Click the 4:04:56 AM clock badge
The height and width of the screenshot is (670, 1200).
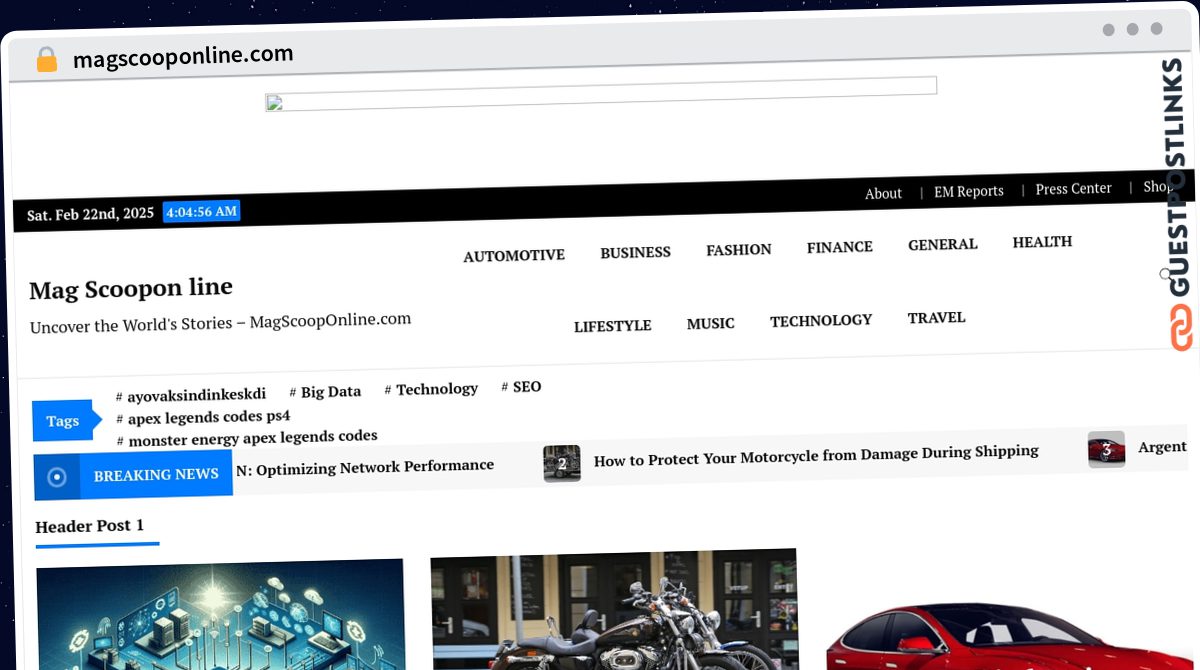click(201, 212)
